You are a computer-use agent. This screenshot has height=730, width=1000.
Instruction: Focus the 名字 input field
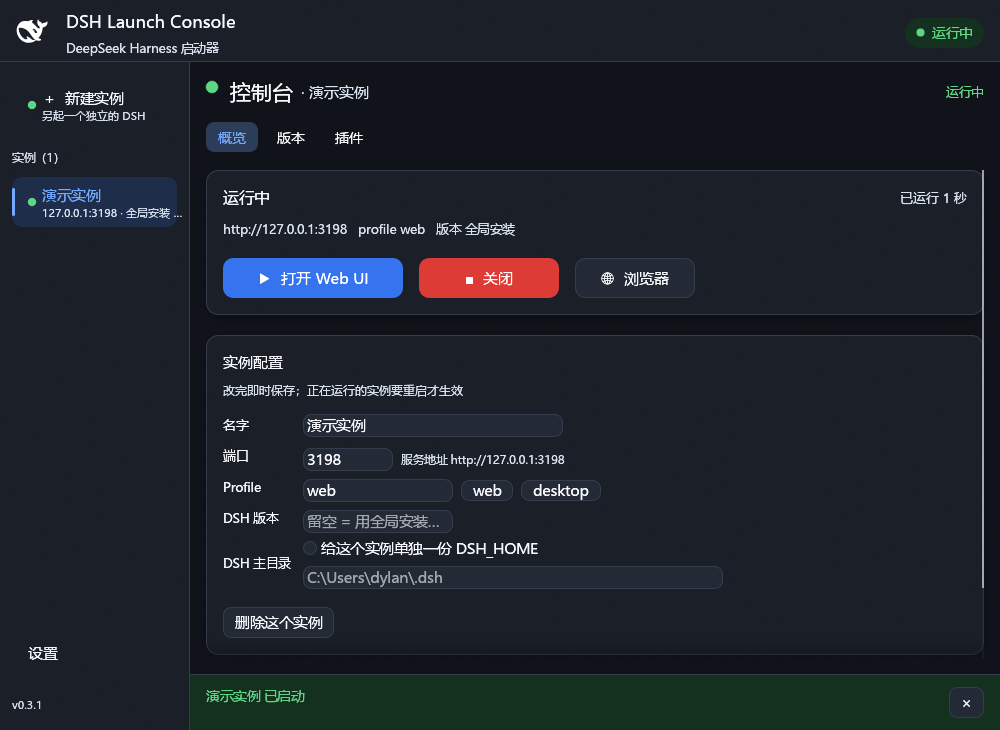(x=432, y=425)
